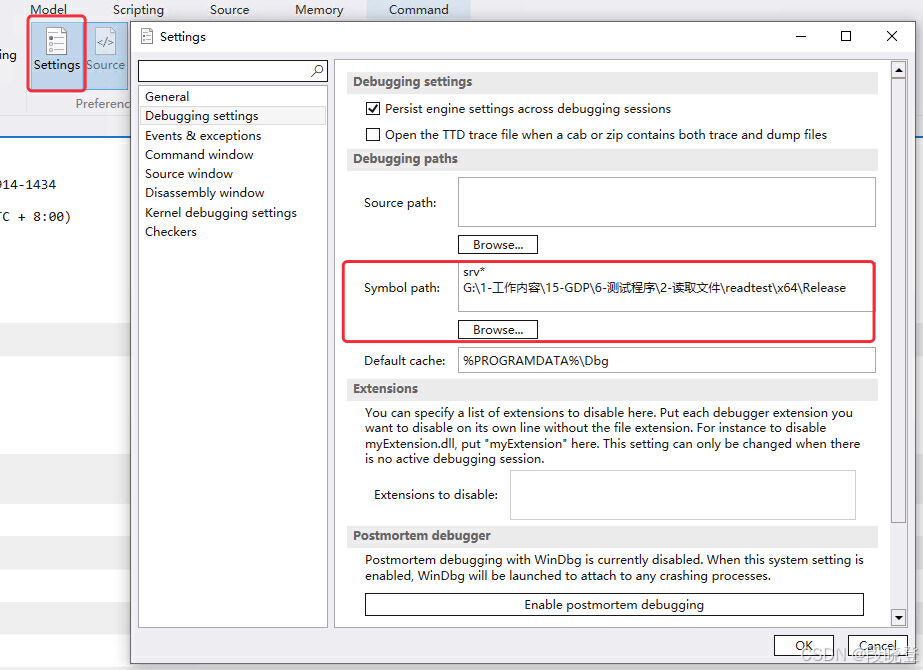This screenshot has width=923, height=670.
Task: Click the Extensions to disable text box
Action: point(682,494)
